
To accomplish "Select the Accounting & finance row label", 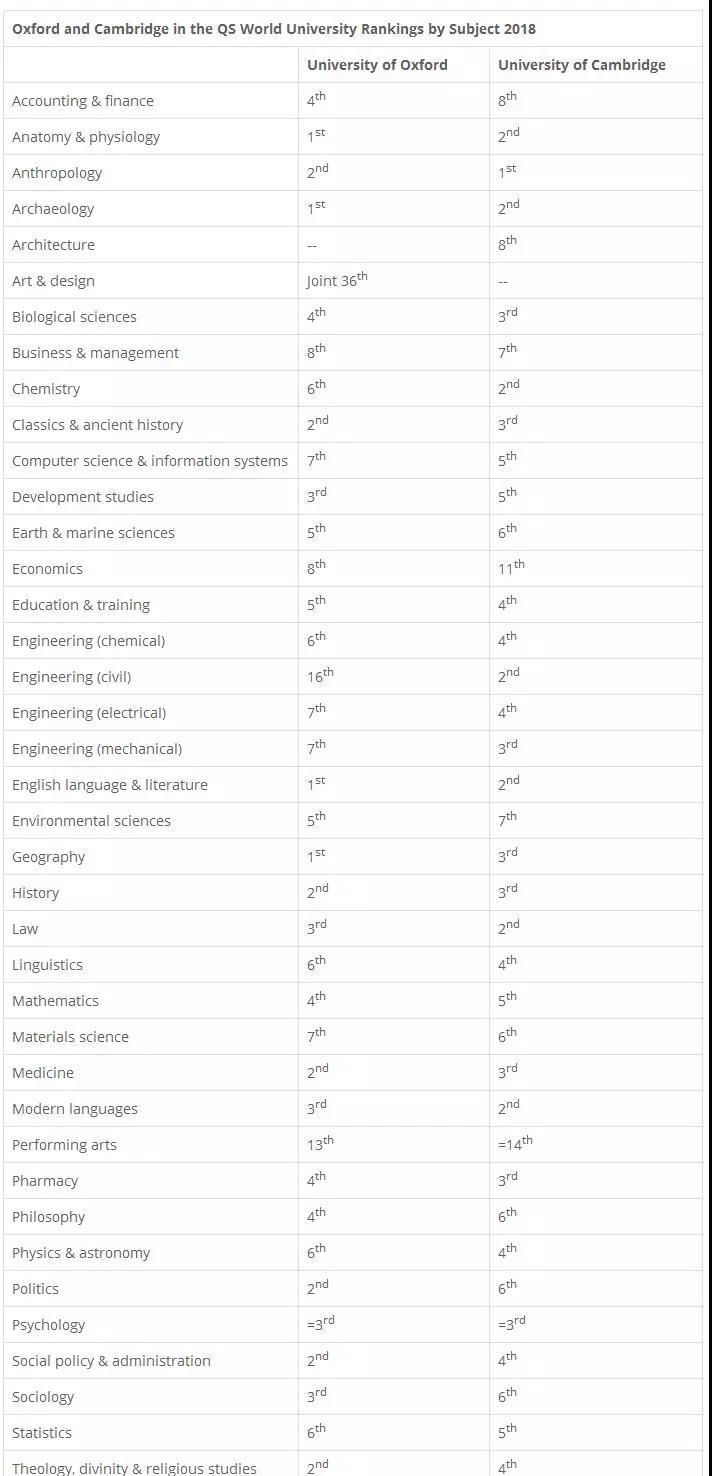I will [83, 101].
